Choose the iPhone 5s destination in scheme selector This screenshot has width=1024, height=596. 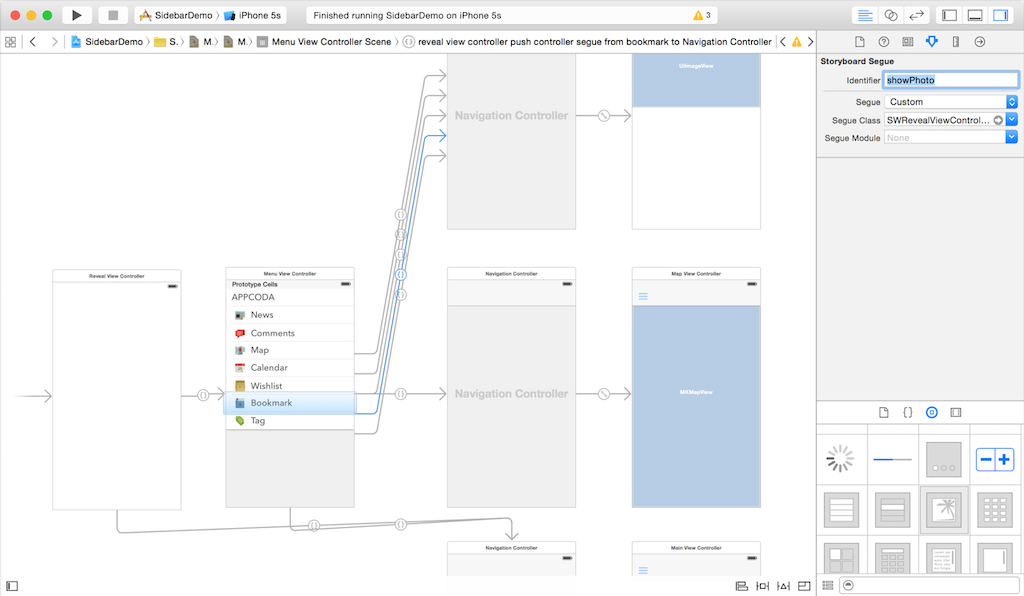point(261,16)
